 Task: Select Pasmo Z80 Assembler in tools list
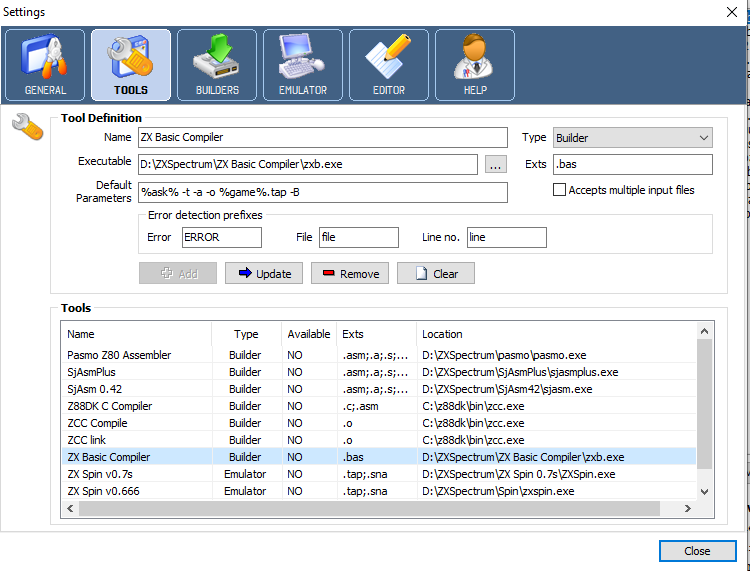(x=119, y=355)
